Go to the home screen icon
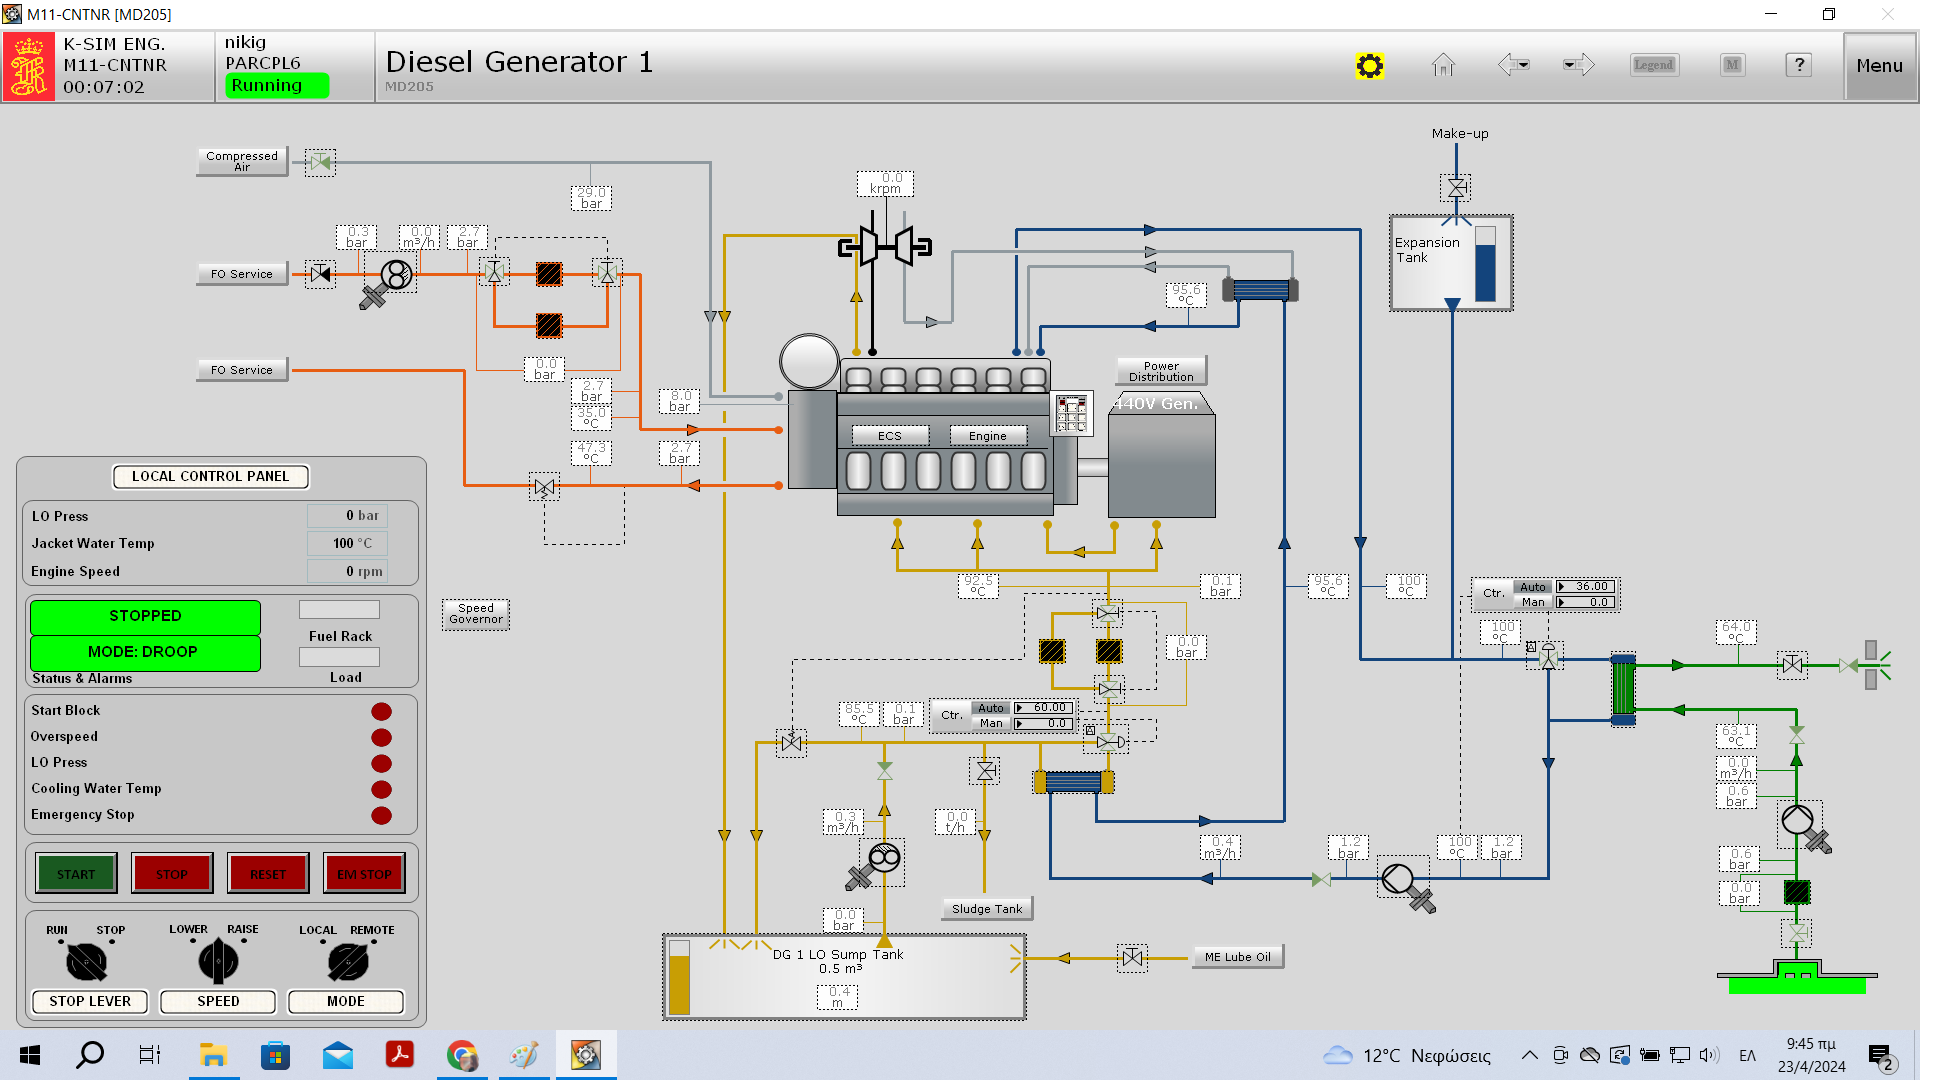Screen dimensions: 1944x1080 pyautogui.click(x=1442, y=66)
